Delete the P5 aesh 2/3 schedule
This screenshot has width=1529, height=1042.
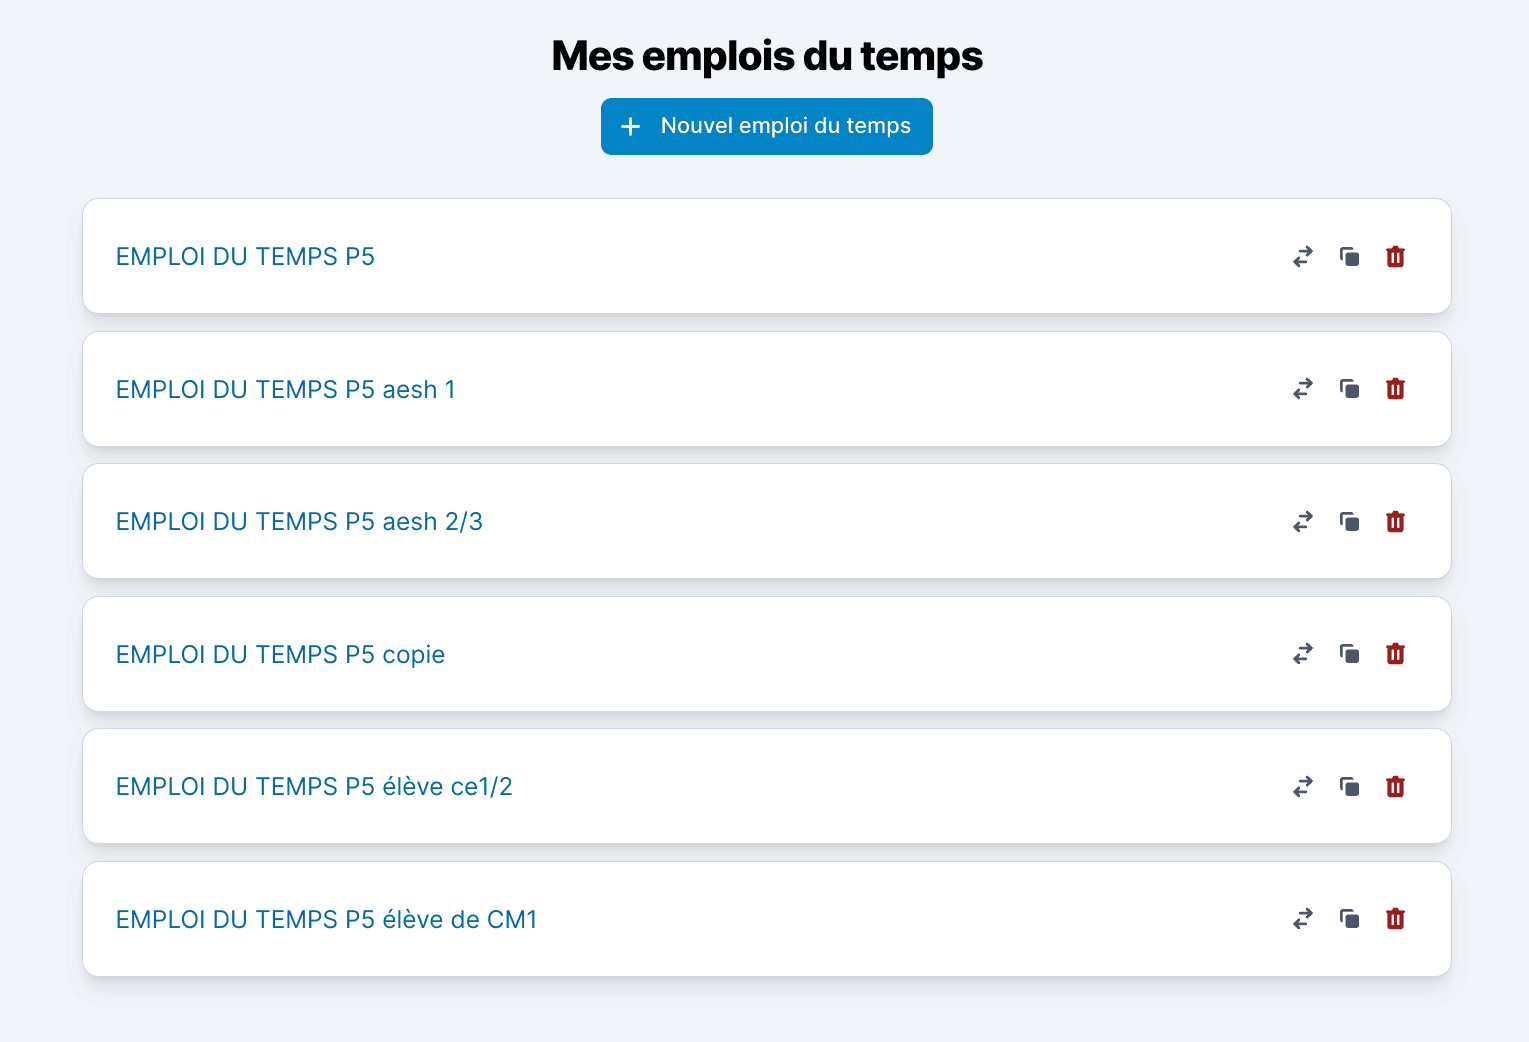coord(1395,522)
